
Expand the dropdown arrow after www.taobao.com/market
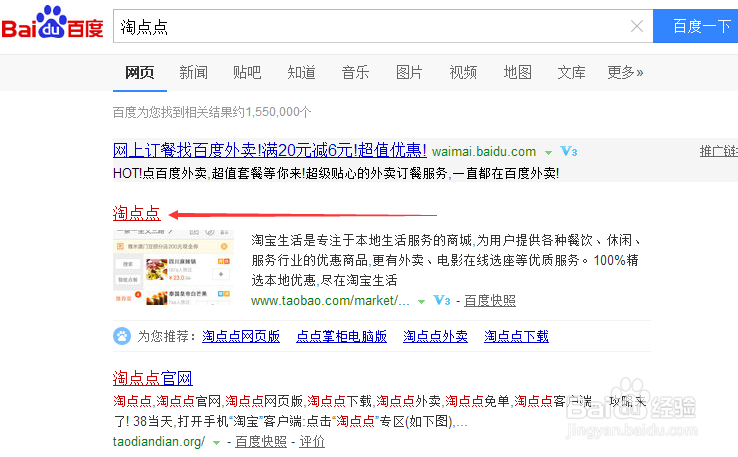point(422,302)
